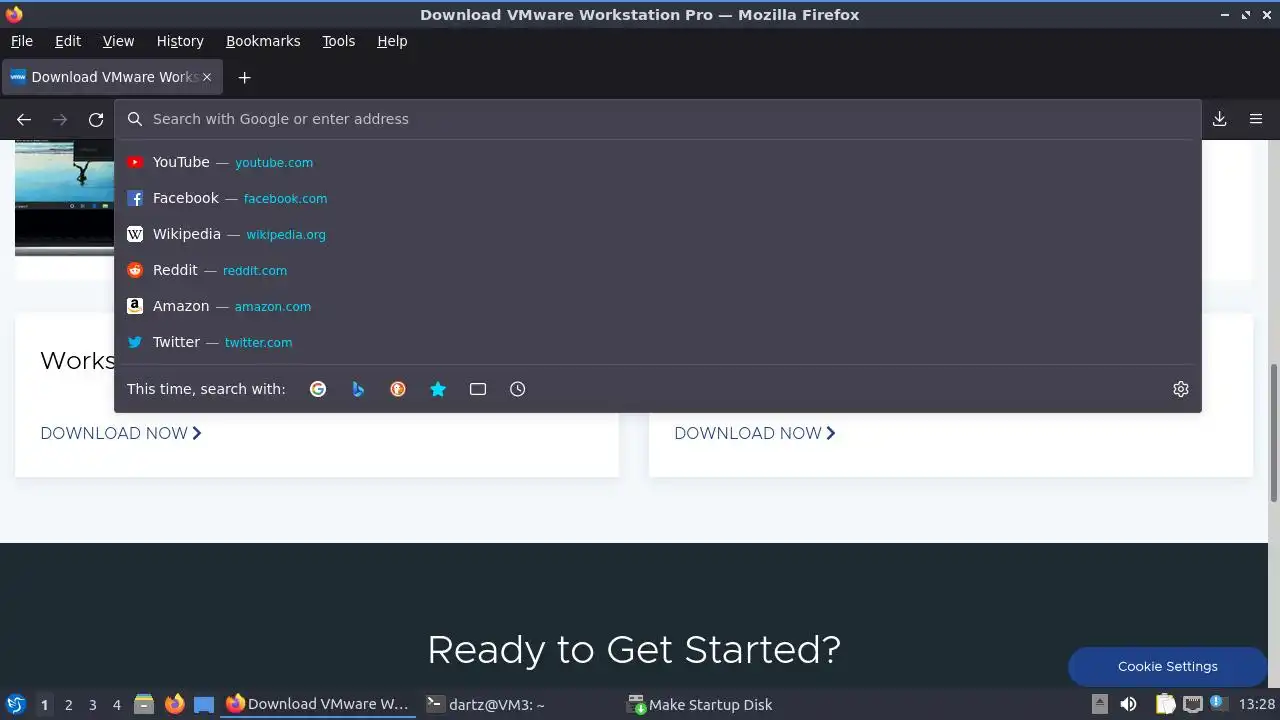Search this time with Bing icon
This screenshot has width=1280, height=720.
coord(358,389)
